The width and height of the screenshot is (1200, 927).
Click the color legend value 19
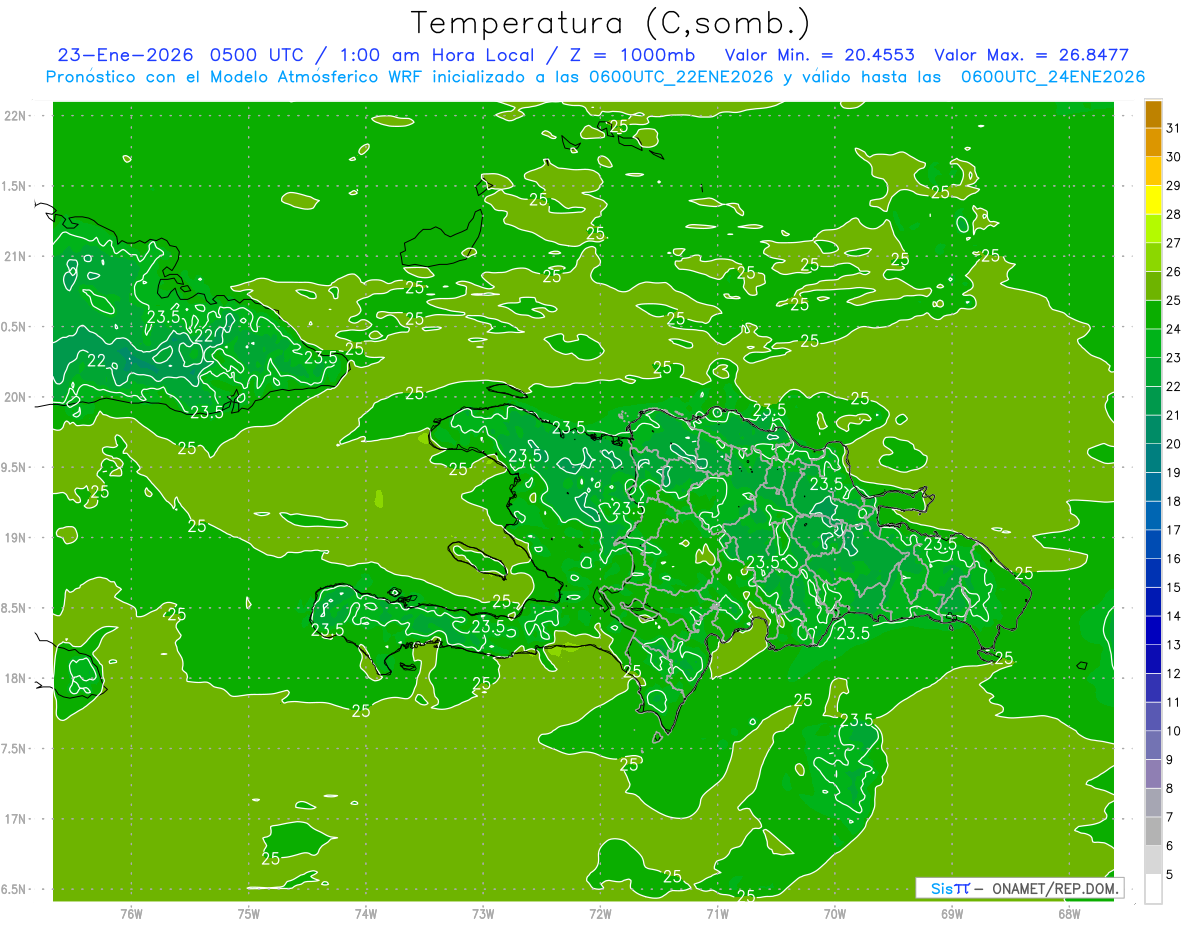tap(1173, 473)
